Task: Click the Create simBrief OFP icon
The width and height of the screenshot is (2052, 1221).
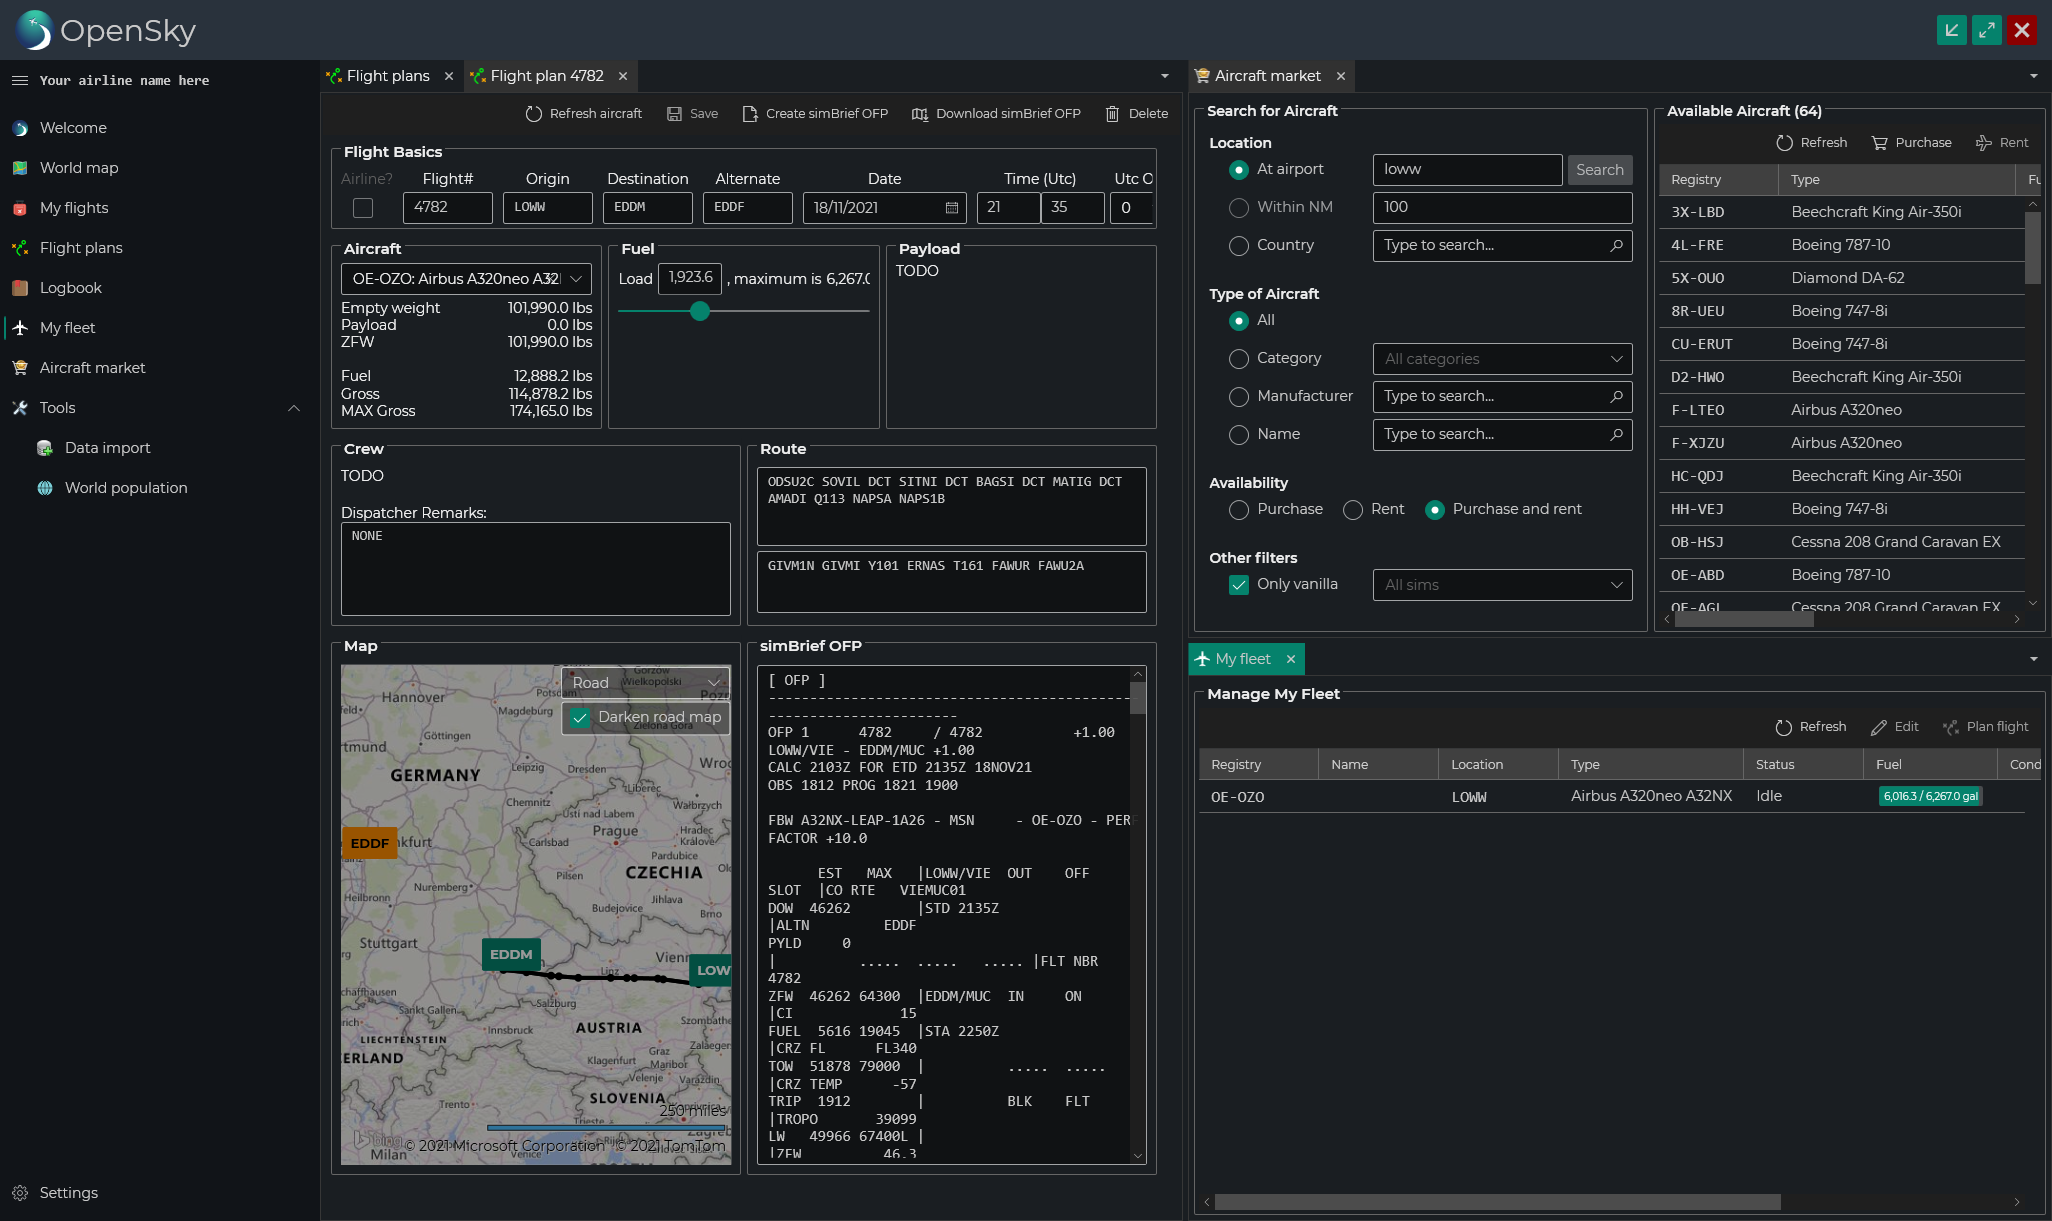Action: tap(750, 114)
